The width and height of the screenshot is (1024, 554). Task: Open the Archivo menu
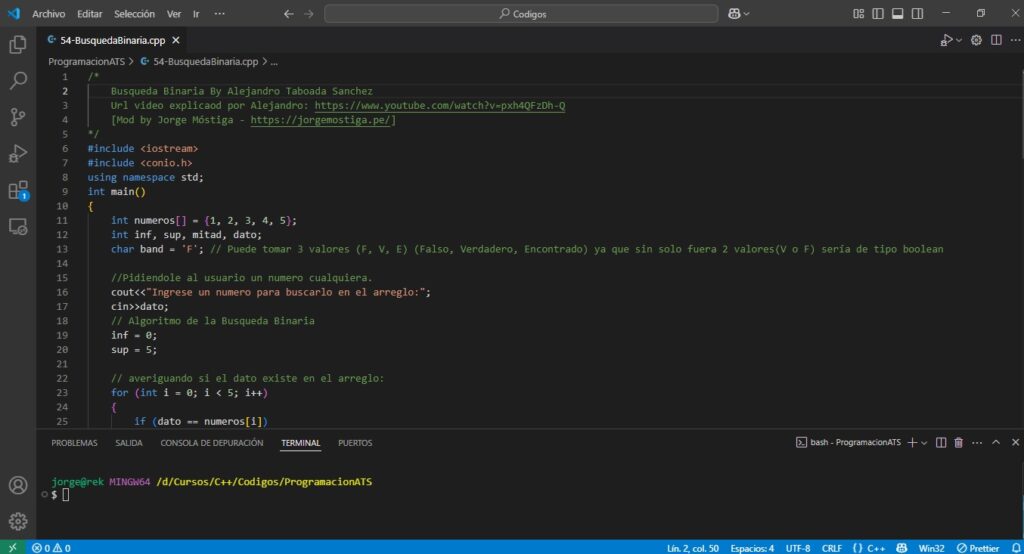click(48, 14)
